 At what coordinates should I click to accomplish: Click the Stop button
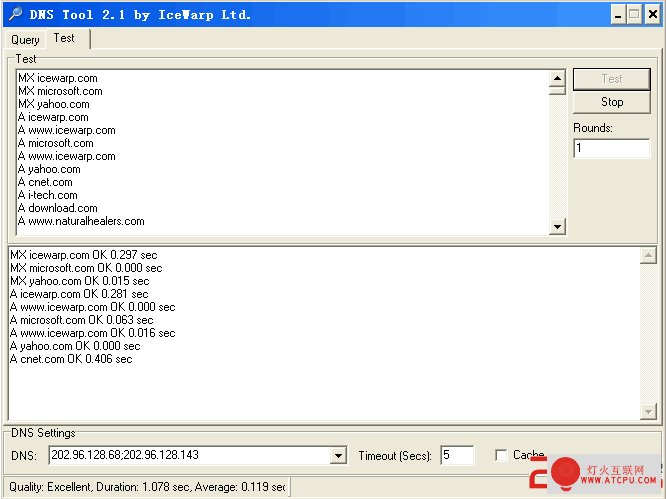(612, 102)
